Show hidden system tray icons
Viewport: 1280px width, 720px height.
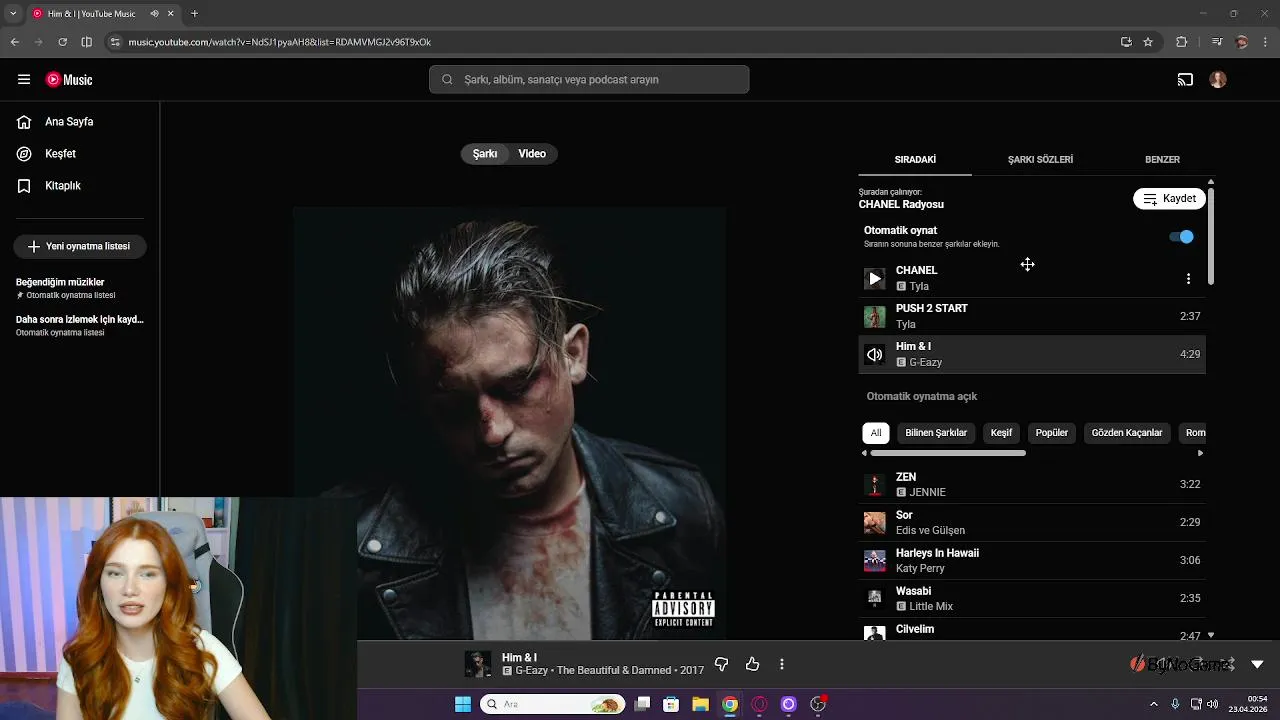(1154, 704)
